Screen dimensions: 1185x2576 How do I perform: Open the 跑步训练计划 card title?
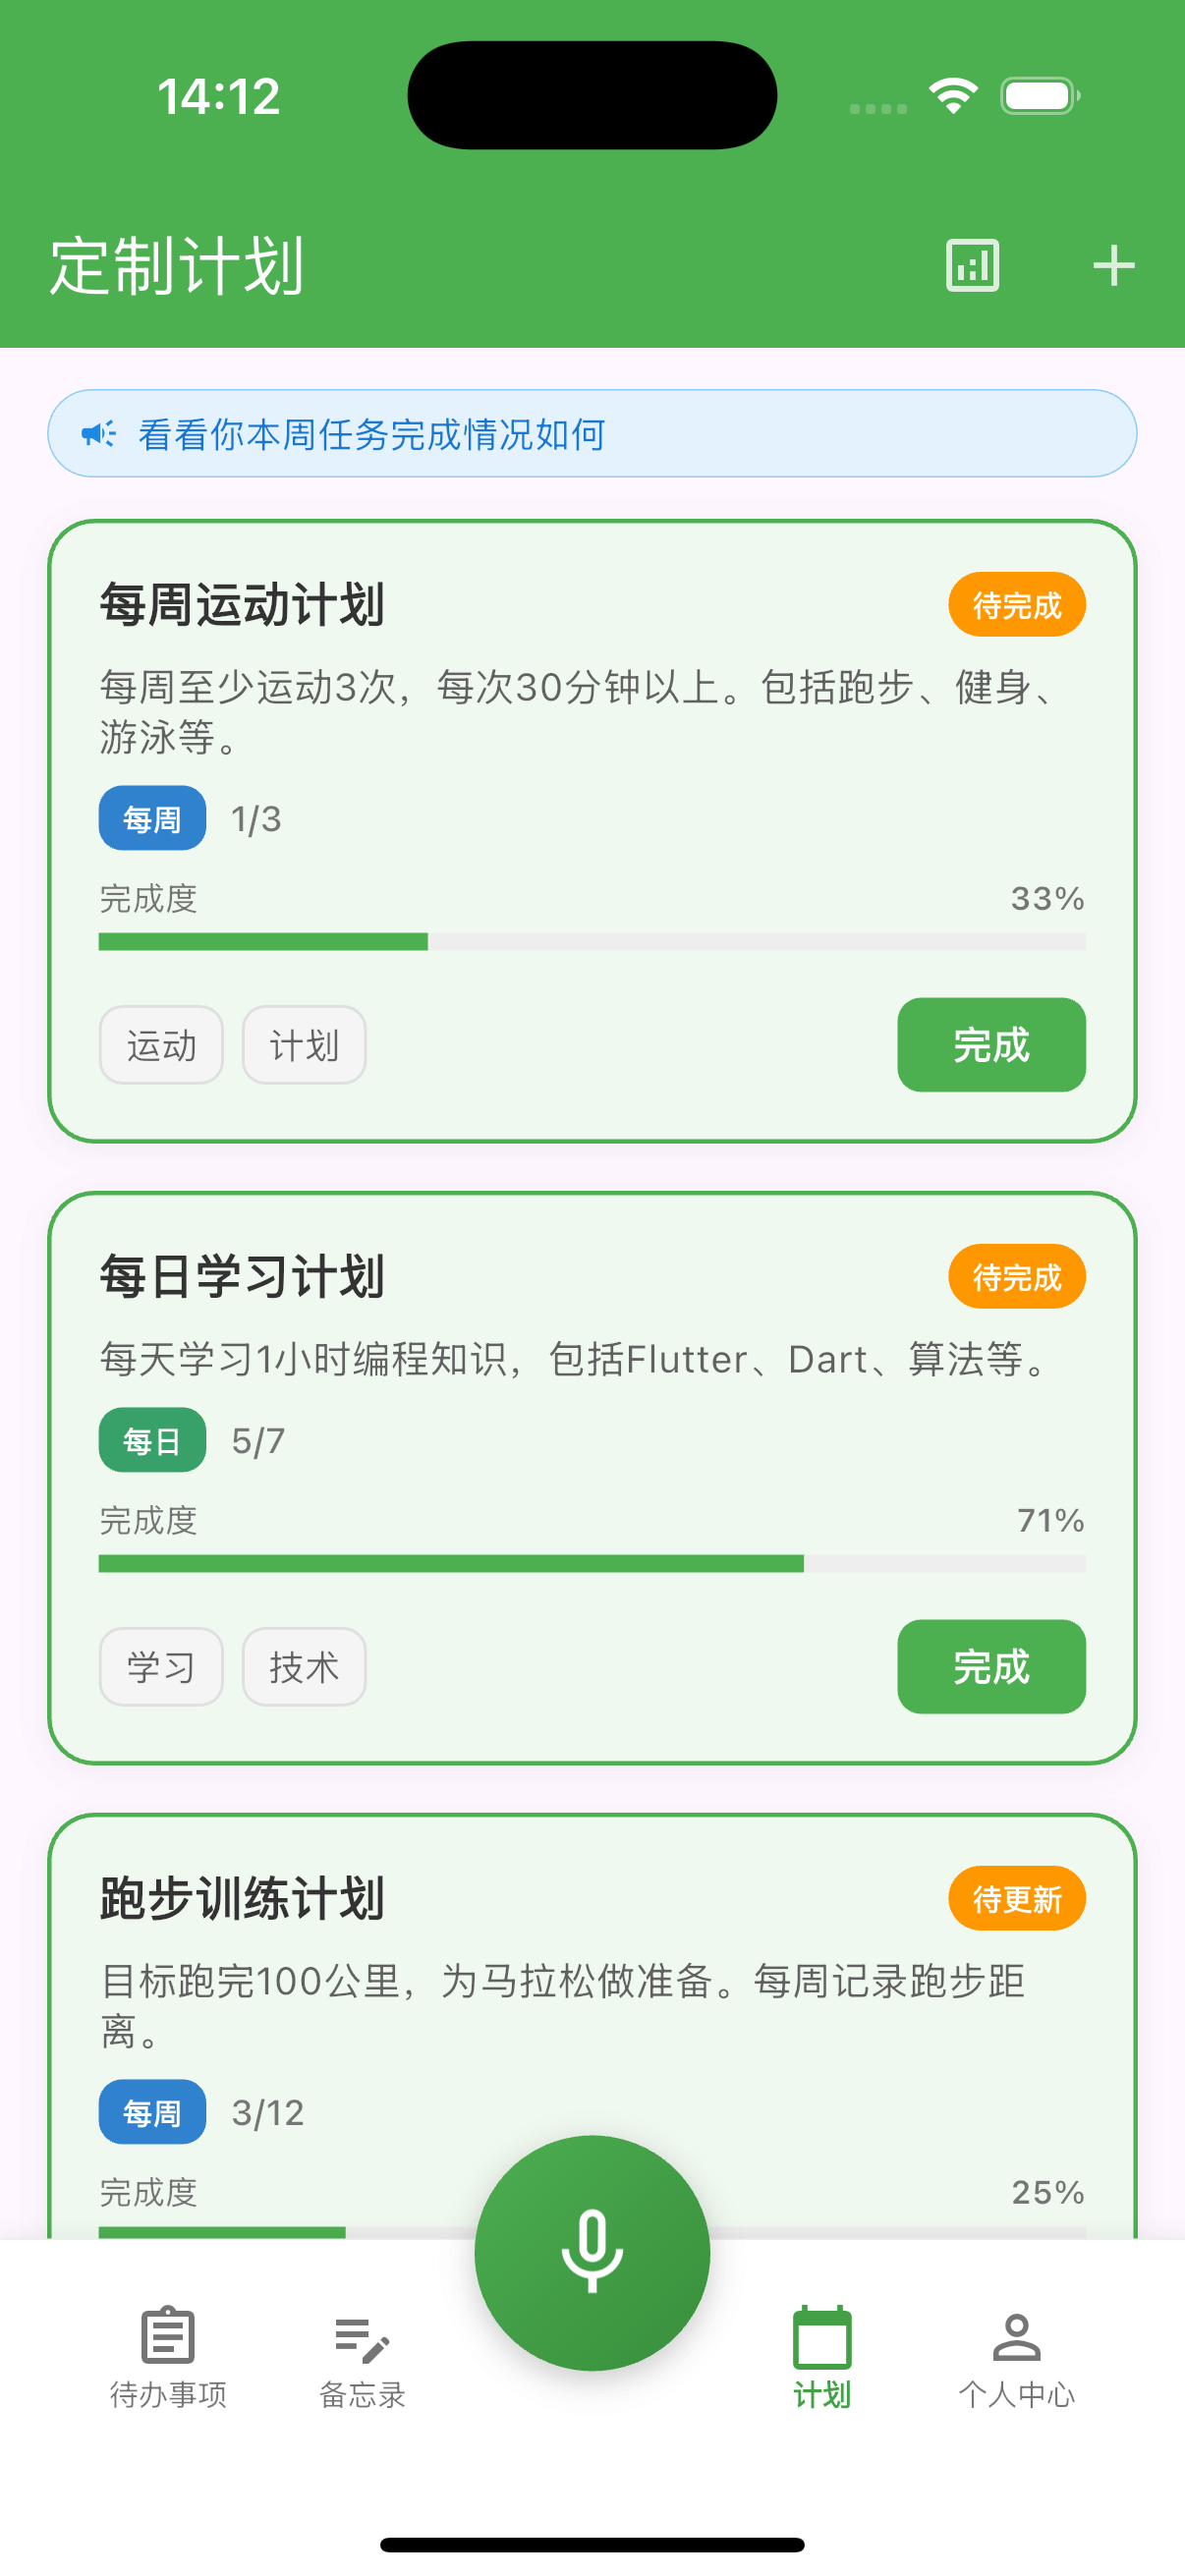pyautogui.click(x=242, y=1898)
